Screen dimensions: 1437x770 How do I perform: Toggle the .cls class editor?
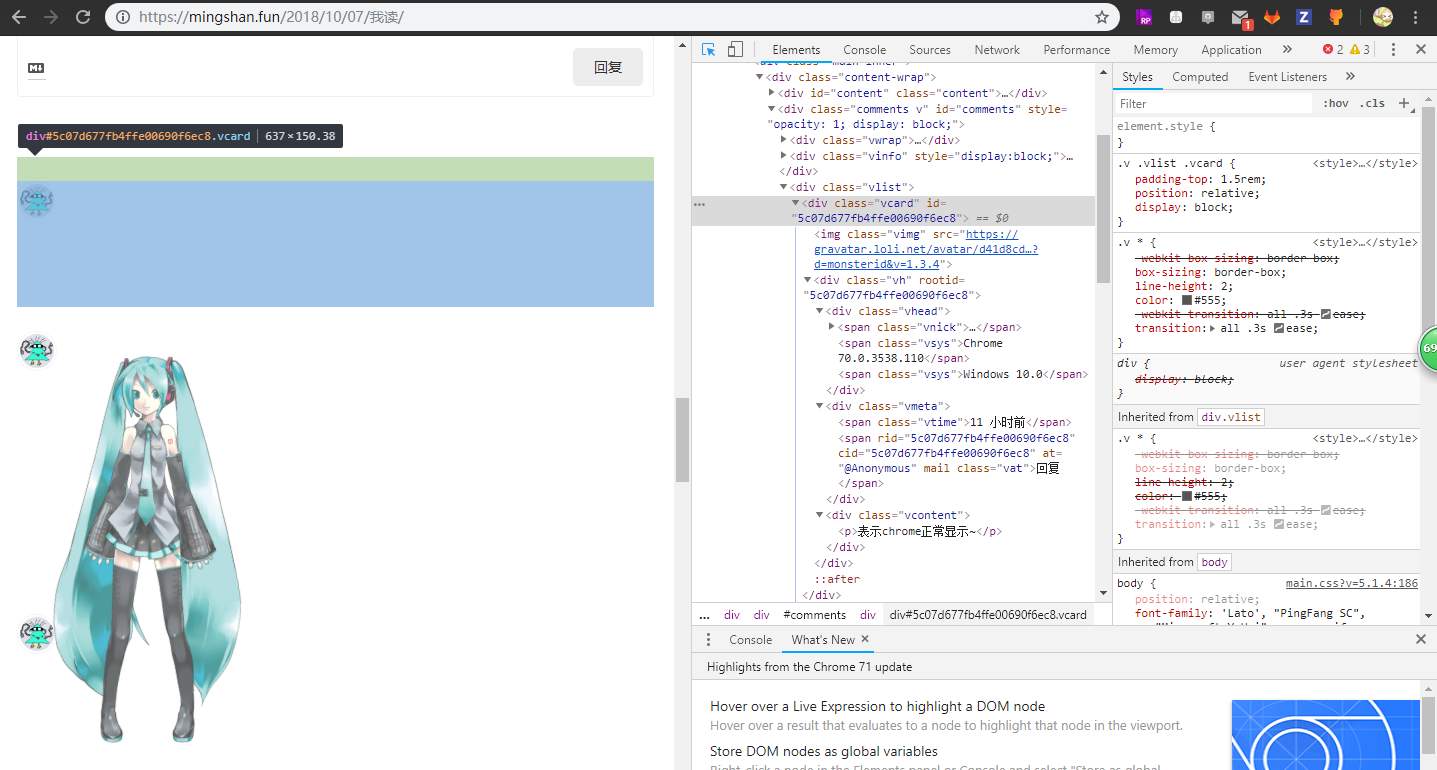pyautogui.click(x=1372, y=103)
